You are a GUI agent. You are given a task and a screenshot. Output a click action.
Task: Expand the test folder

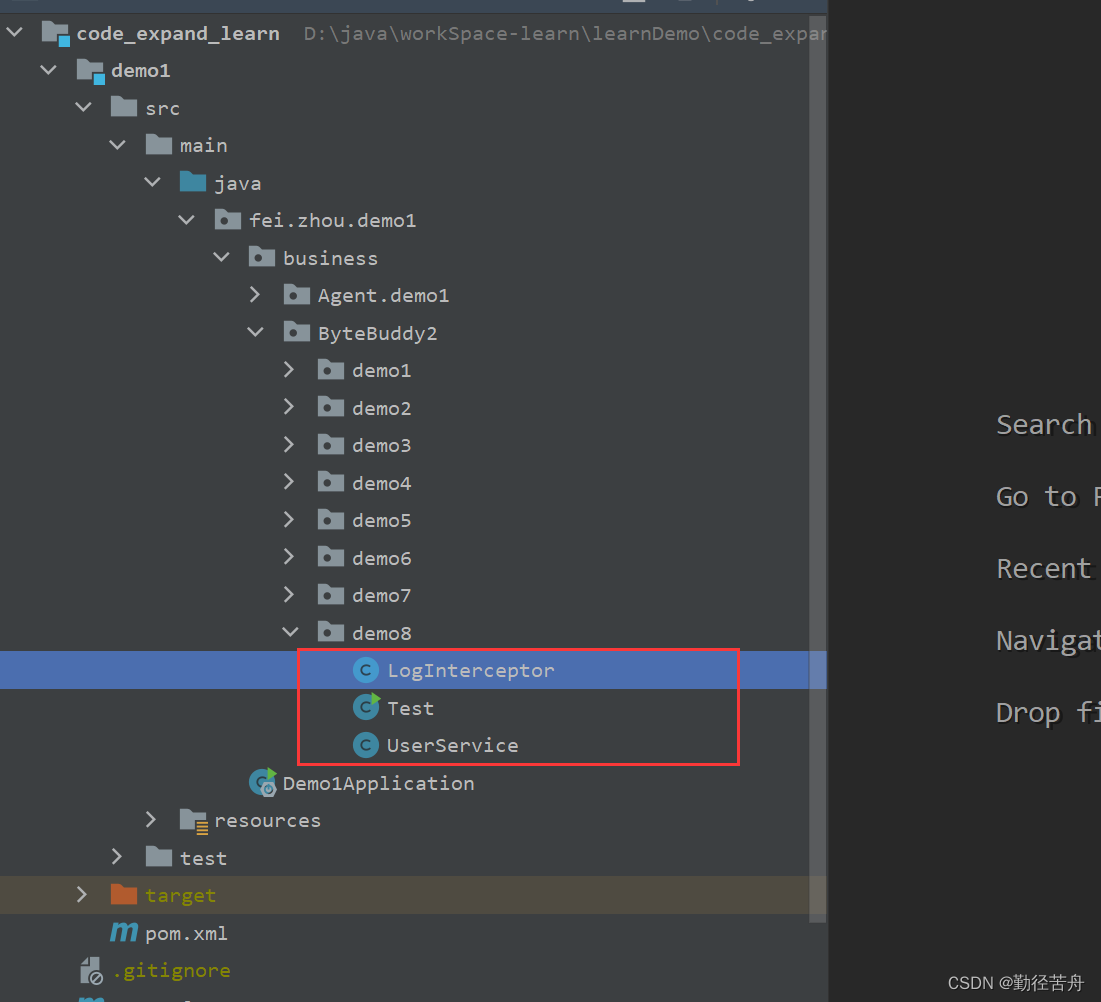coord(117,857)
